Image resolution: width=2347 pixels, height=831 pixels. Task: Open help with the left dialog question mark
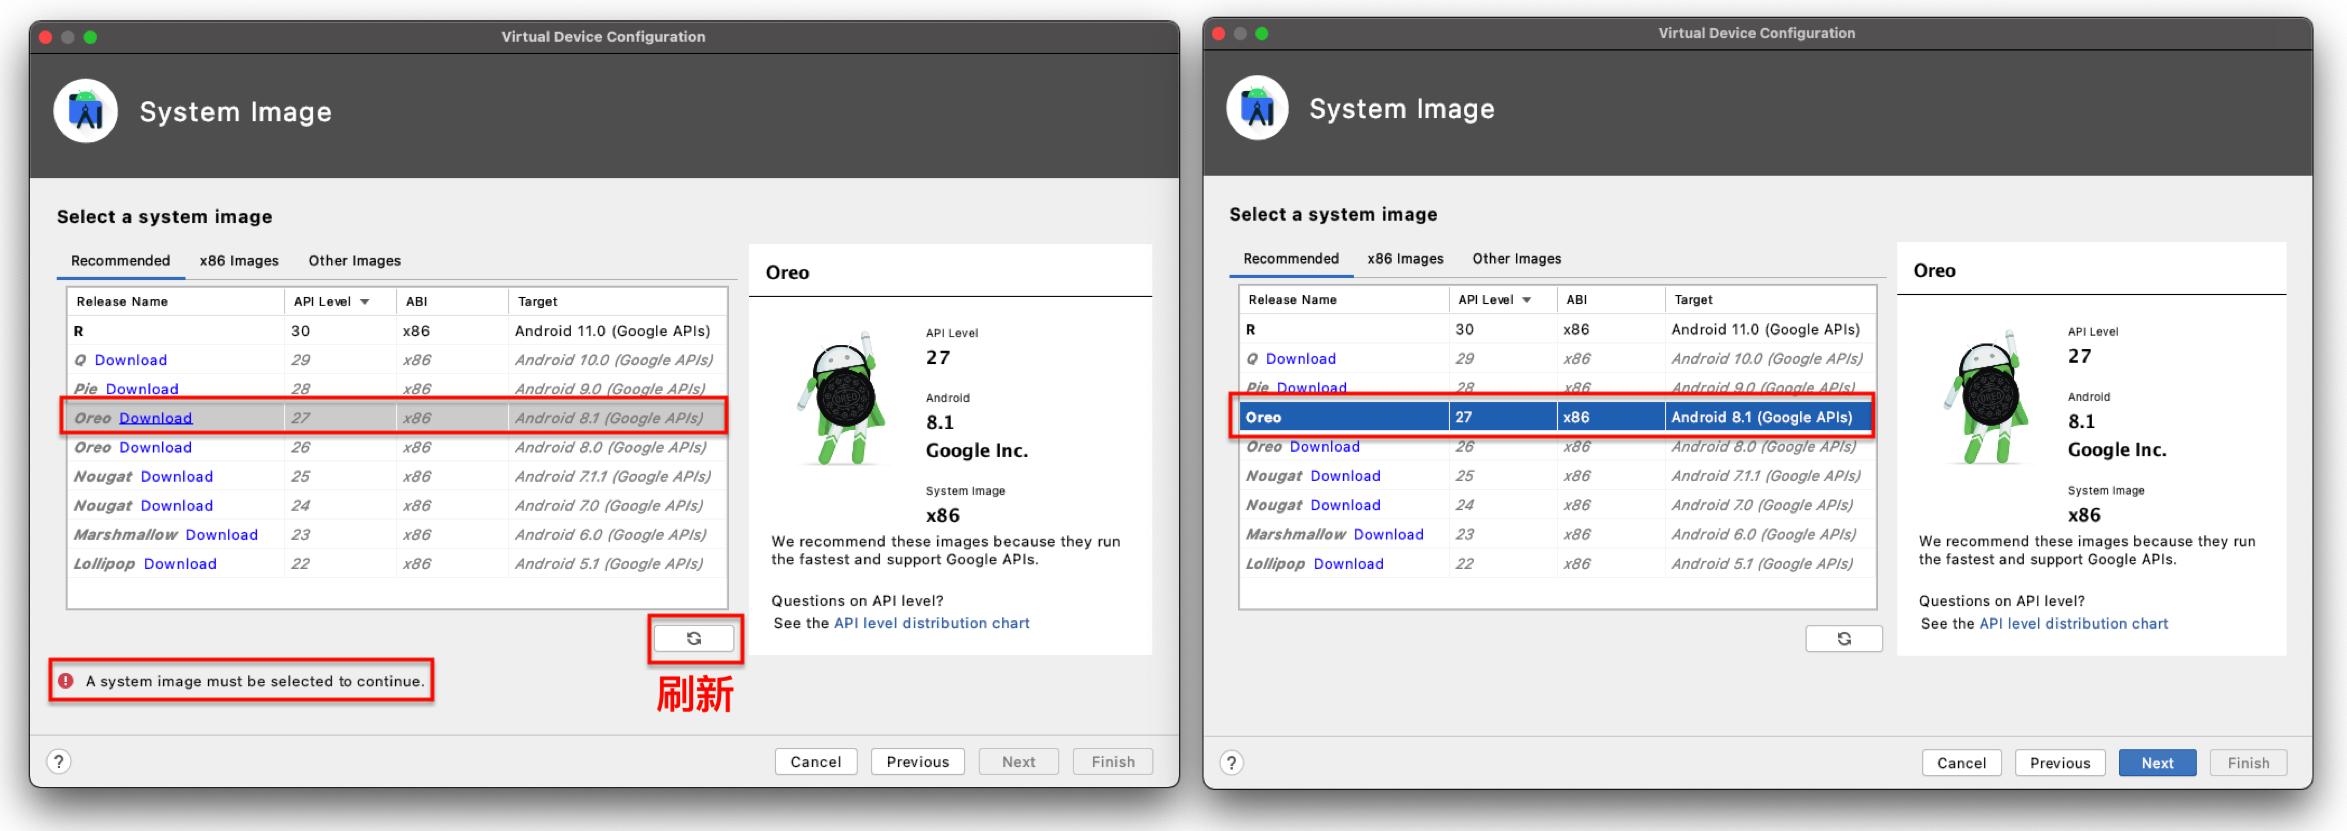pos(59,762)
